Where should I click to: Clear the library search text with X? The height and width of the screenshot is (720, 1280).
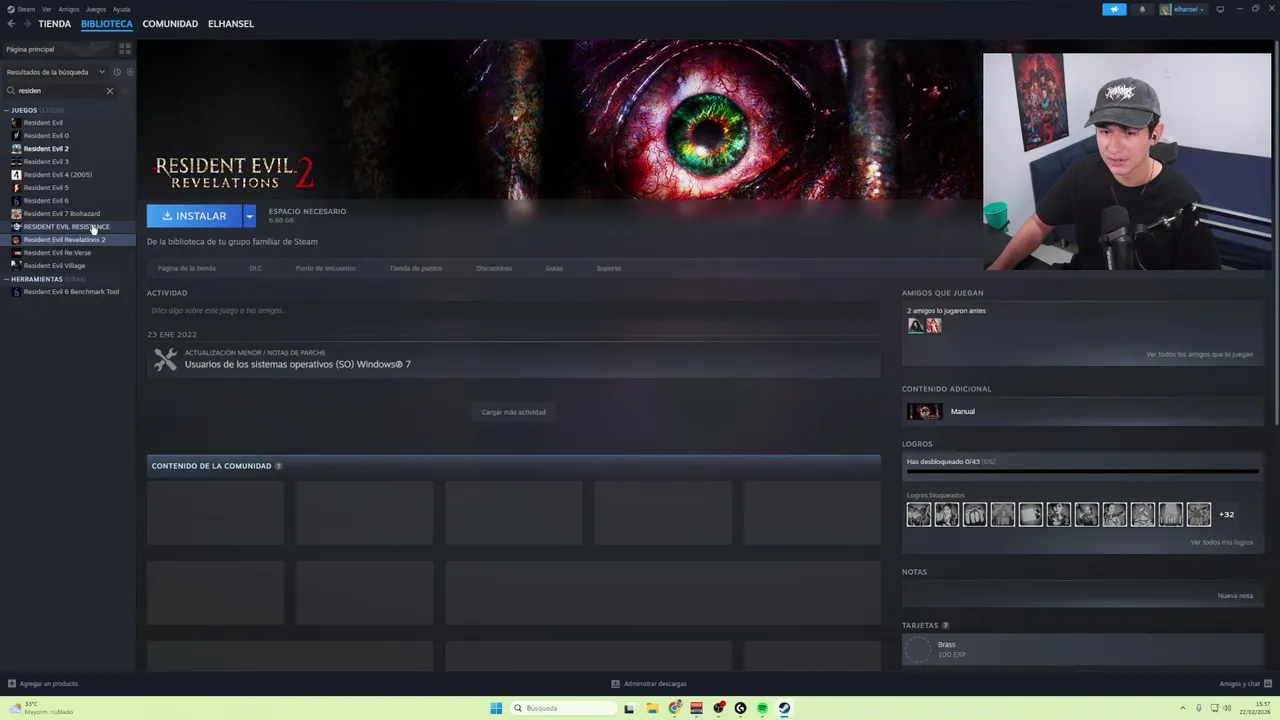coord(110,91)
